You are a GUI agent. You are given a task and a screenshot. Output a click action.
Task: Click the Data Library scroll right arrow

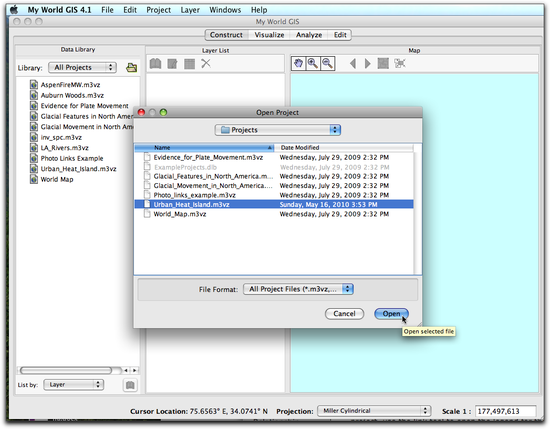(134, 370)
